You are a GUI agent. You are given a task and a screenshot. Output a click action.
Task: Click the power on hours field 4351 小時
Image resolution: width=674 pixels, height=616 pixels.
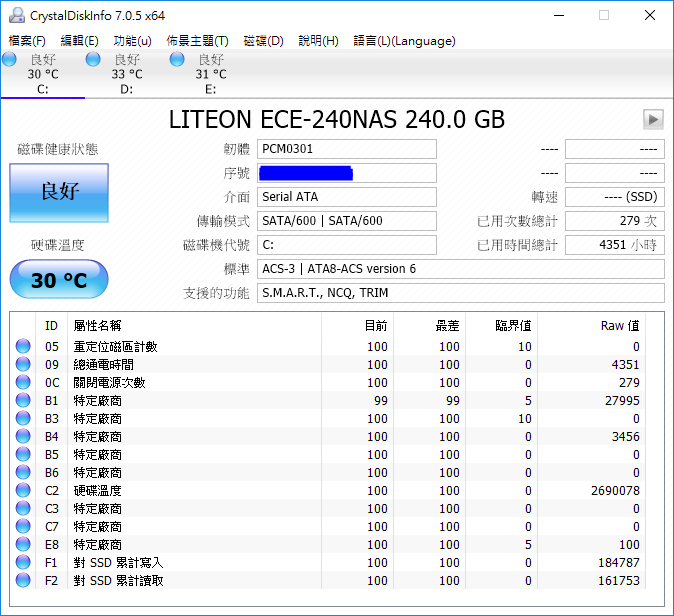point(615,245)
